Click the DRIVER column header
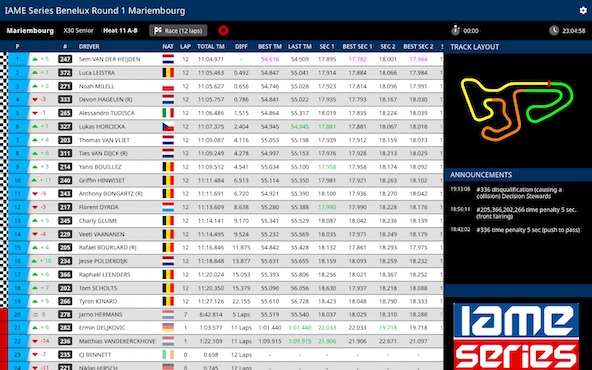This screenshot has height=370, width=592. point(89,46)
